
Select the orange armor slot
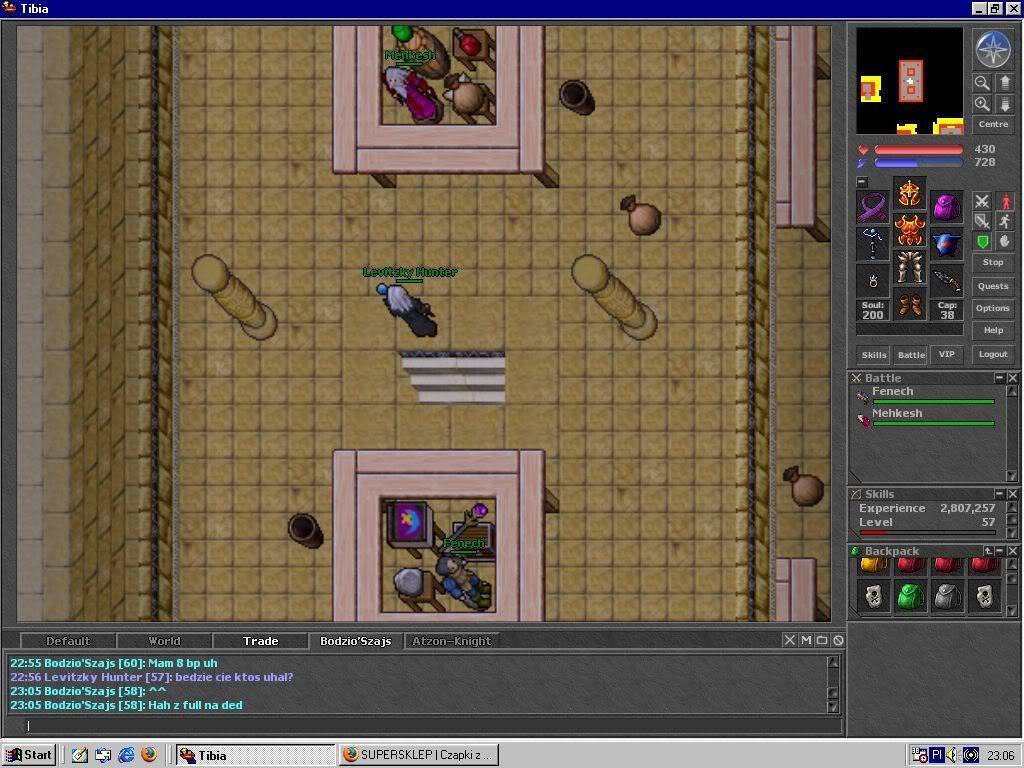pos(910,230)
